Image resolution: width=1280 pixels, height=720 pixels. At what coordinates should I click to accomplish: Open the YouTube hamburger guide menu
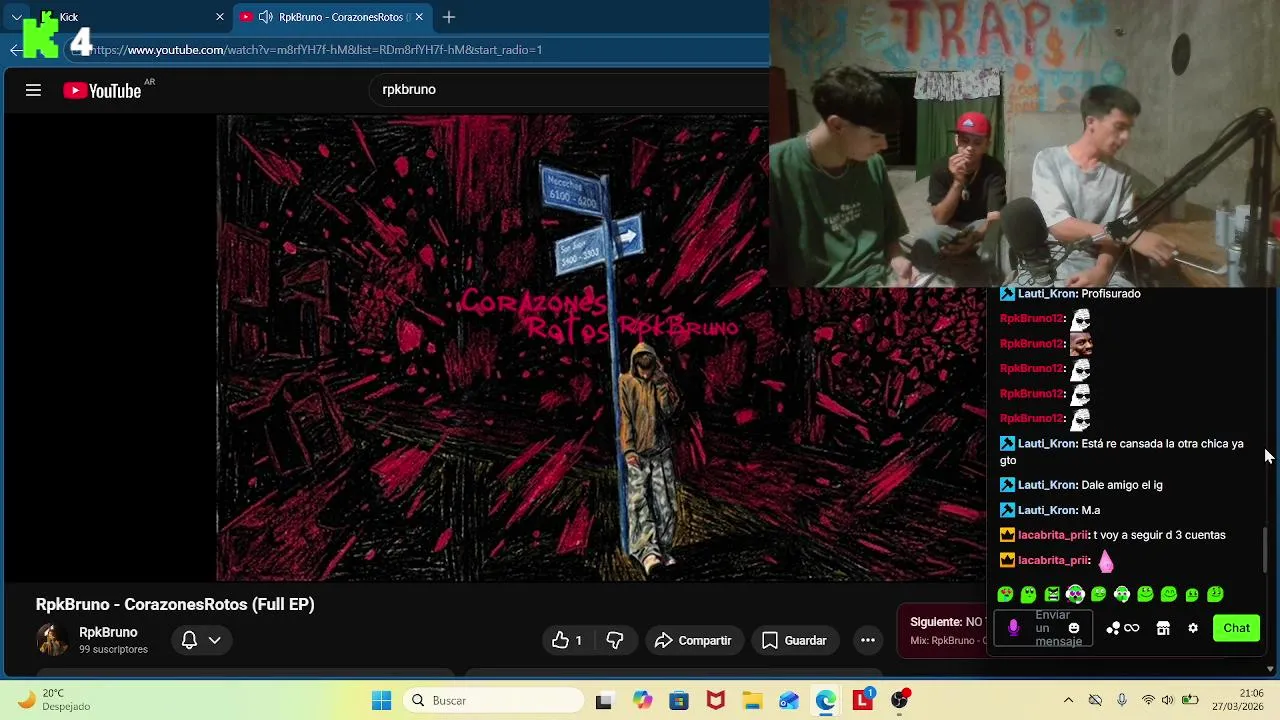click(x=33, y=90)
